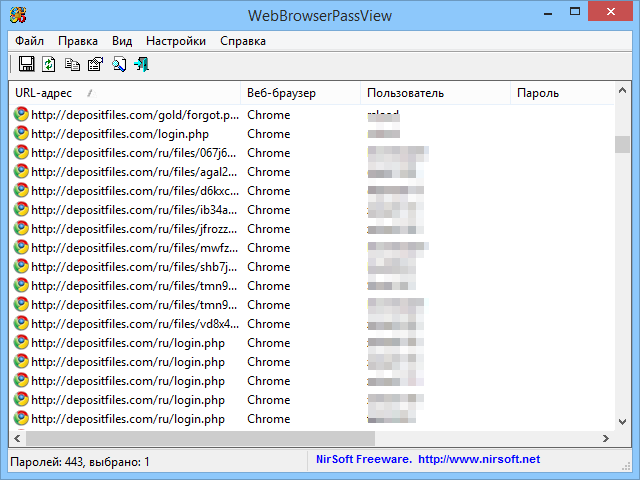
Task: Sort by the Пароль column header
Action: 562,93
